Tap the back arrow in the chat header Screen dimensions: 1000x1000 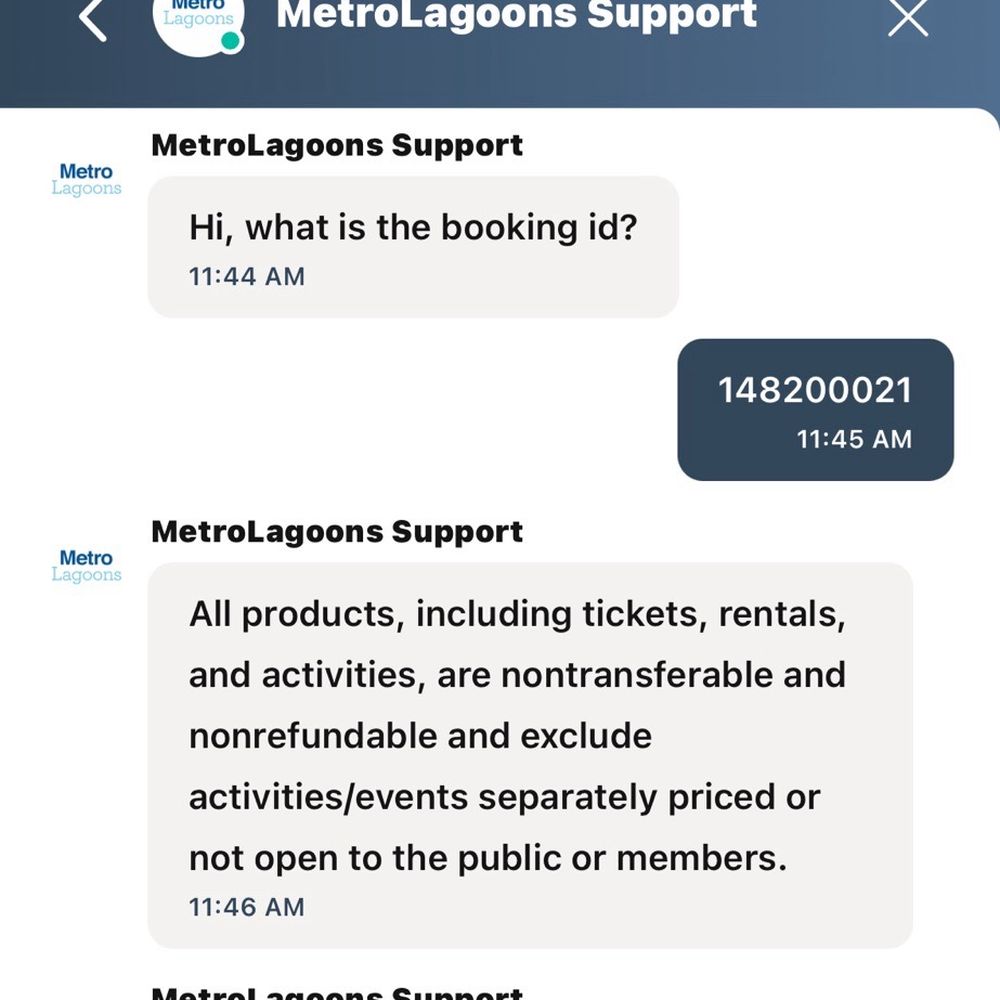point(93,19)
